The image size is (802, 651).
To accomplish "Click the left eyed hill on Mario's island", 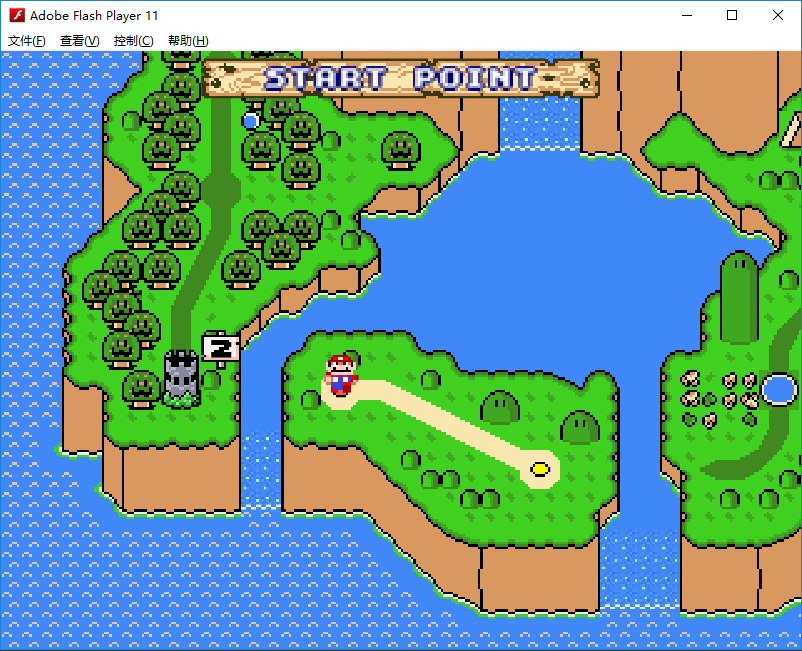I will [x=500, y=407].
